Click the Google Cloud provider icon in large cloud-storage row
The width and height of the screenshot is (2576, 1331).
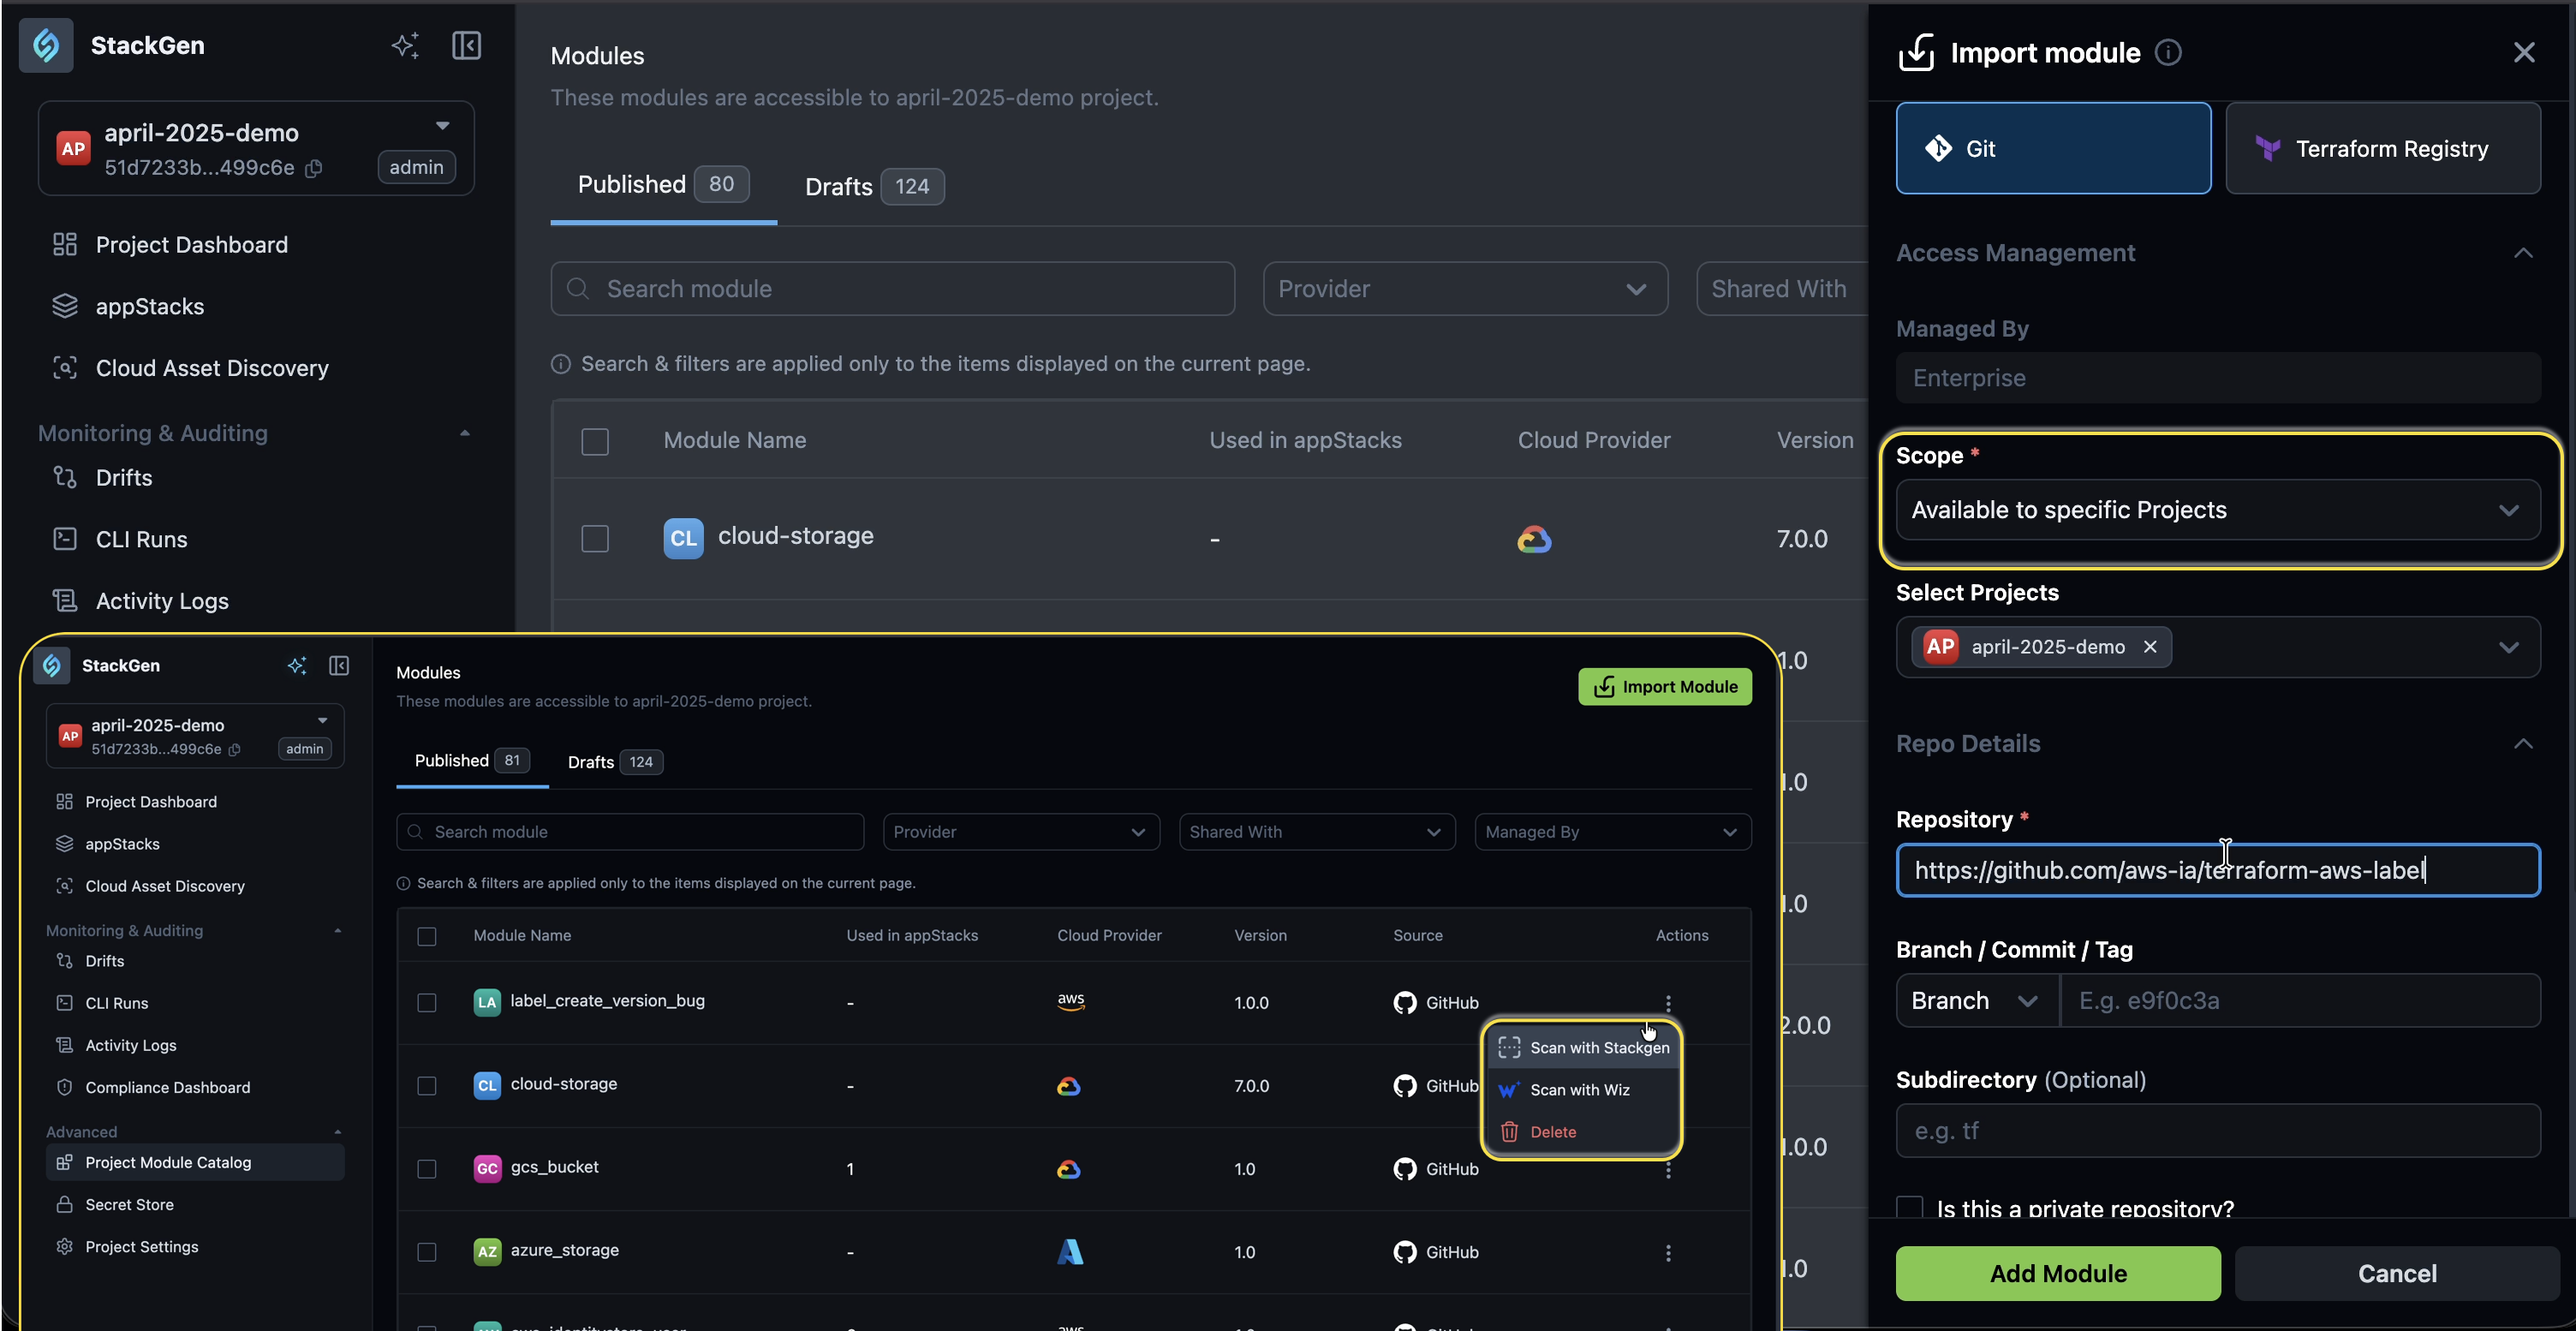[x=1534, y=539]
